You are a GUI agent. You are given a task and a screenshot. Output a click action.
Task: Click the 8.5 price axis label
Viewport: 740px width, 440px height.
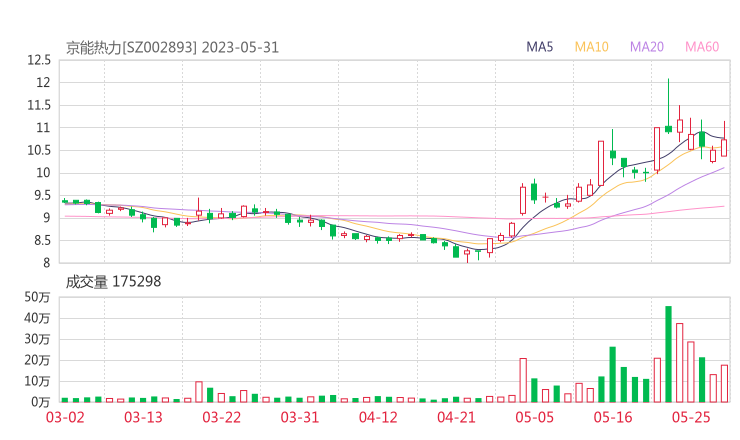[42, 241]
